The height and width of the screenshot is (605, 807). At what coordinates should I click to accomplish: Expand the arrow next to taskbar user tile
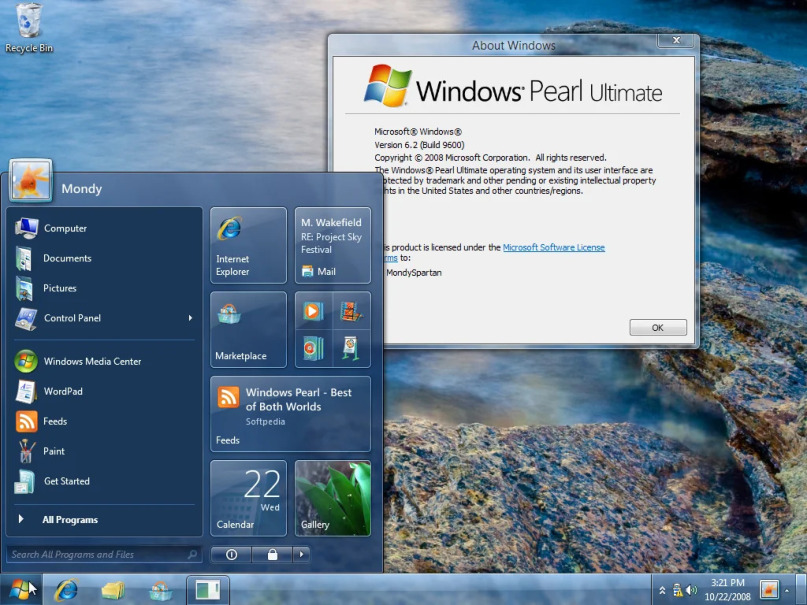coord(787,591)
